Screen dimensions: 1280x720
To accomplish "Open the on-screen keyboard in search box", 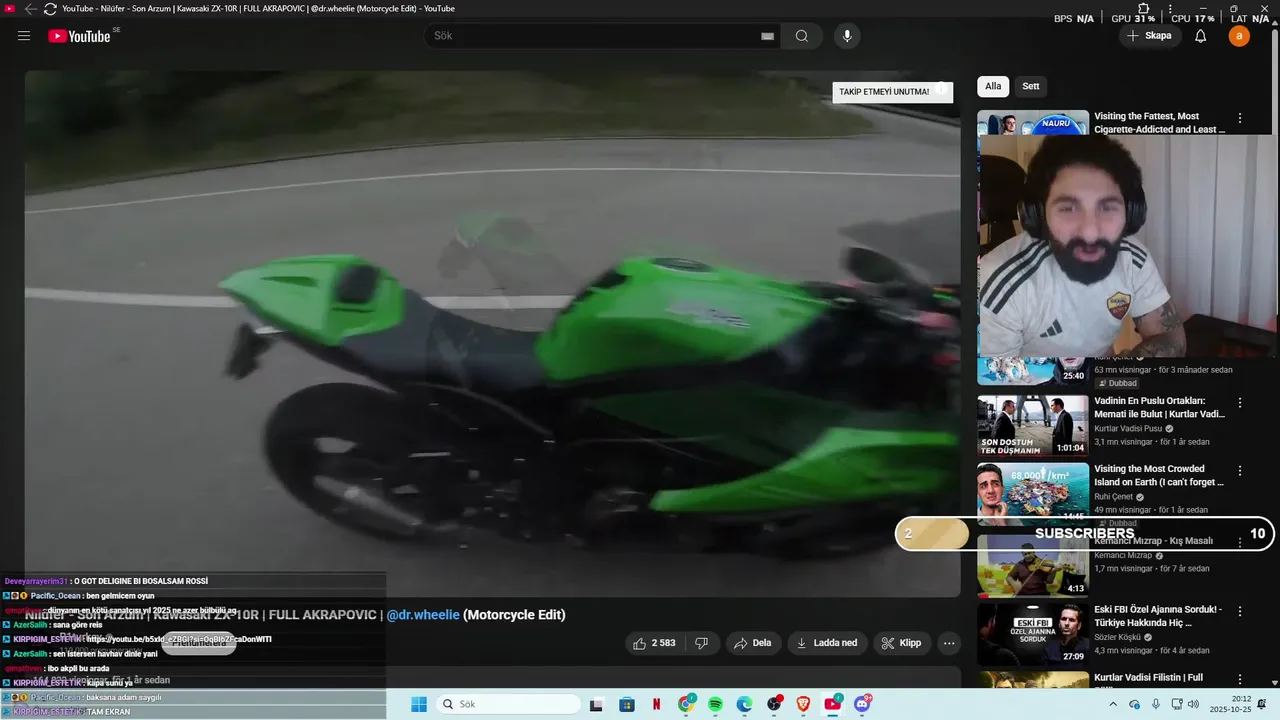I will [767, 36].
